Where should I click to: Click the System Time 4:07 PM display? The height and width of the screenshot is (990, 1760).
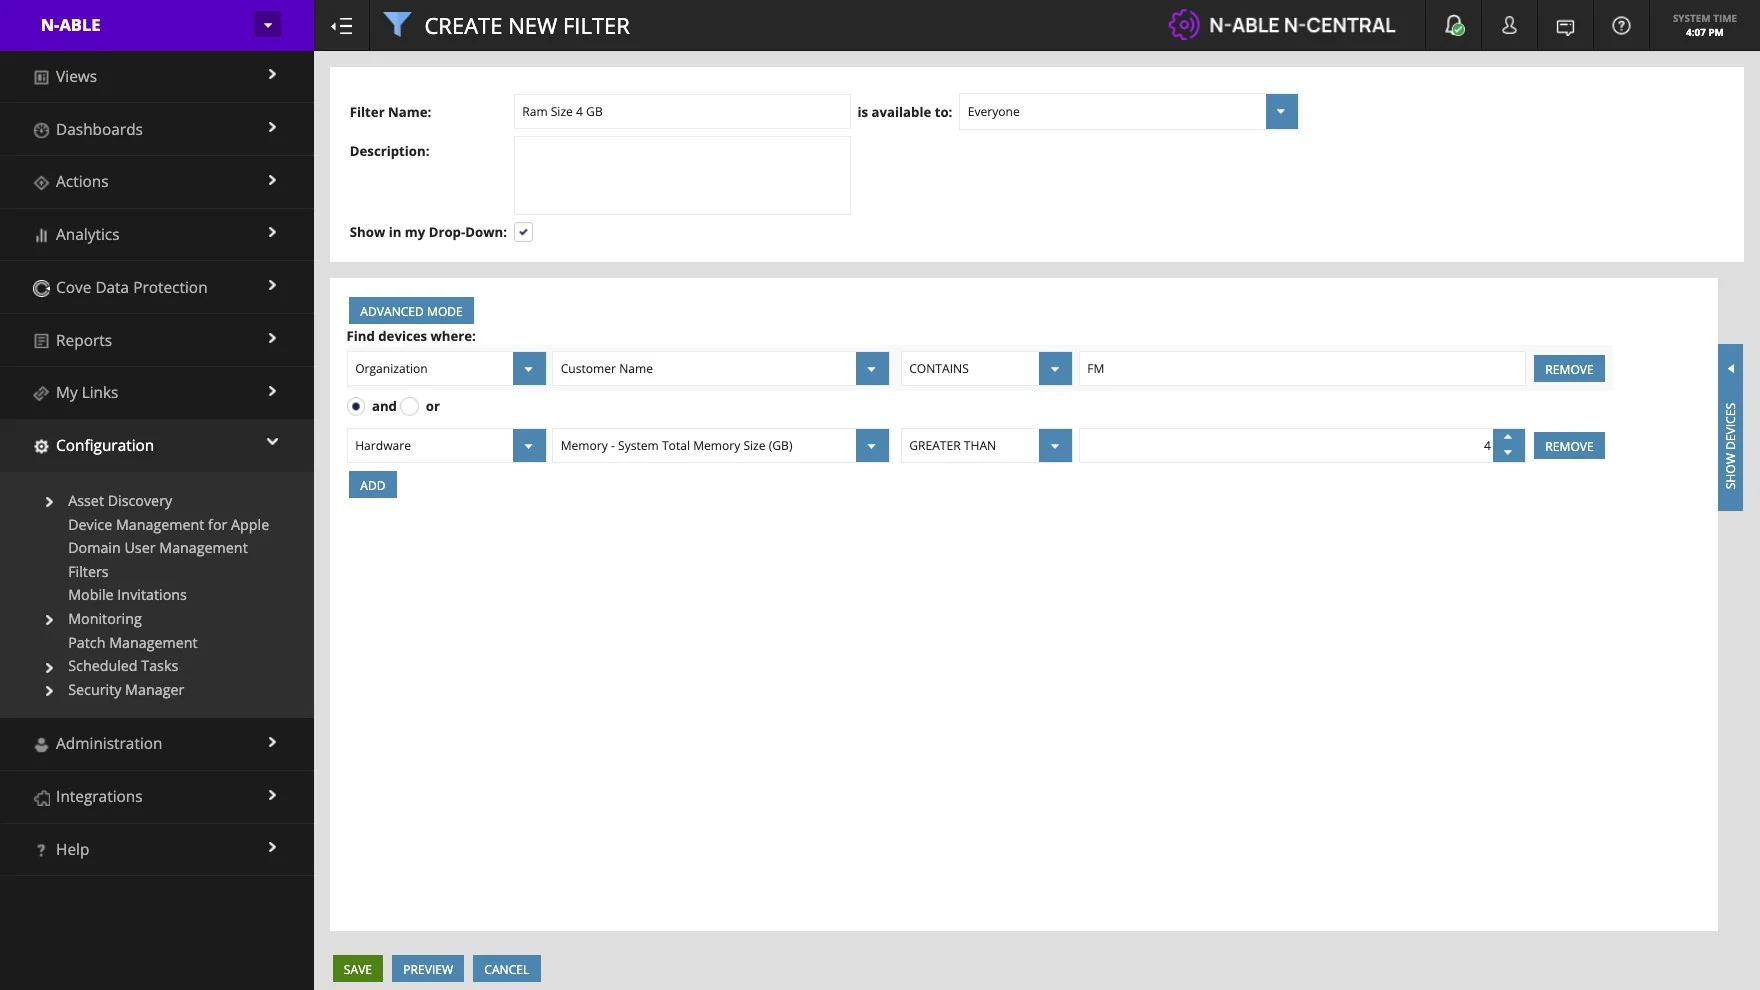tap(1704, 26)
